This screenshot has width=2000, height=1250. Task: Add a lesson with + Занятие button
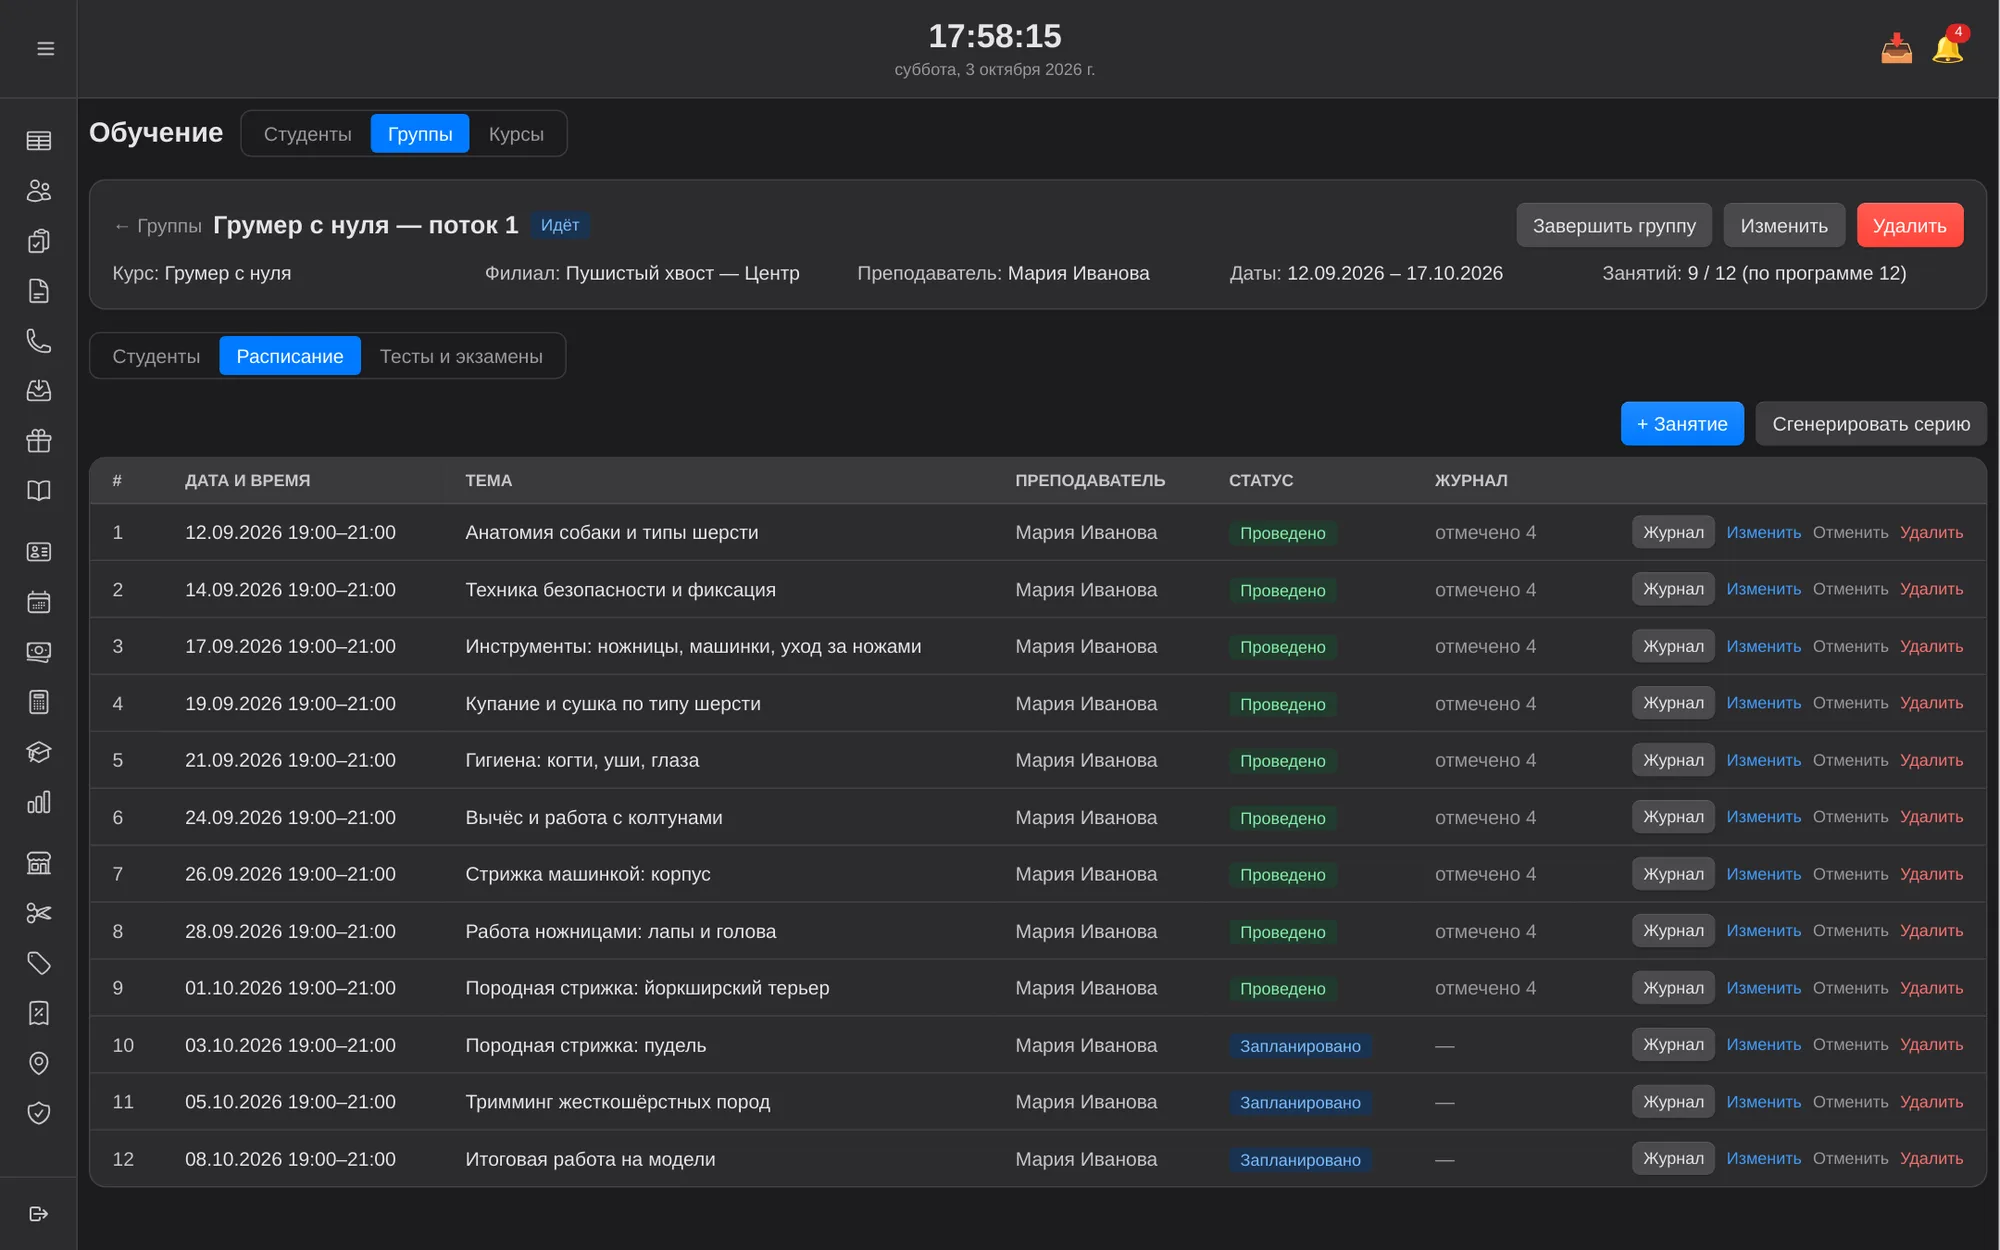(1682, 424)
